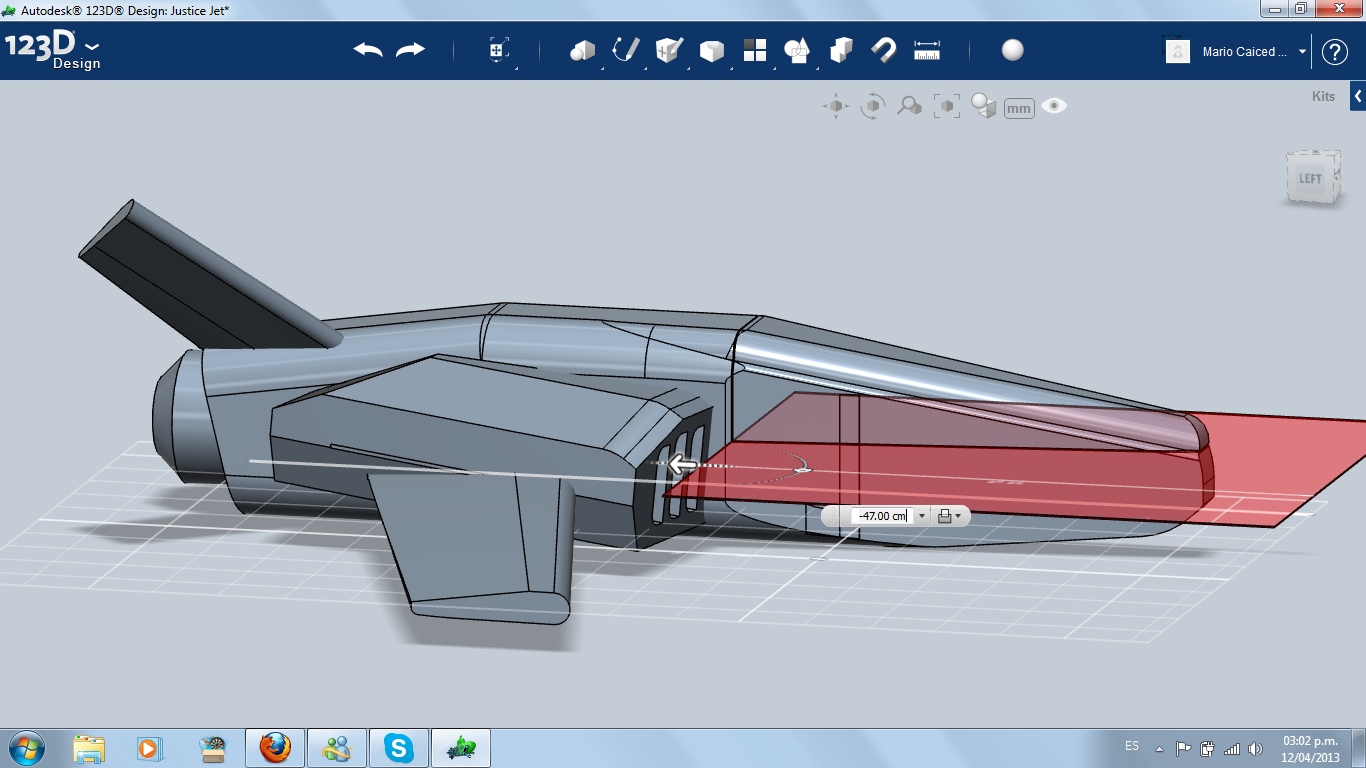The image size is (1366, 768).
Task: Switch to Windows Live Messenger on taskbar
Action: pyautogui.click(x=337, y=747)
